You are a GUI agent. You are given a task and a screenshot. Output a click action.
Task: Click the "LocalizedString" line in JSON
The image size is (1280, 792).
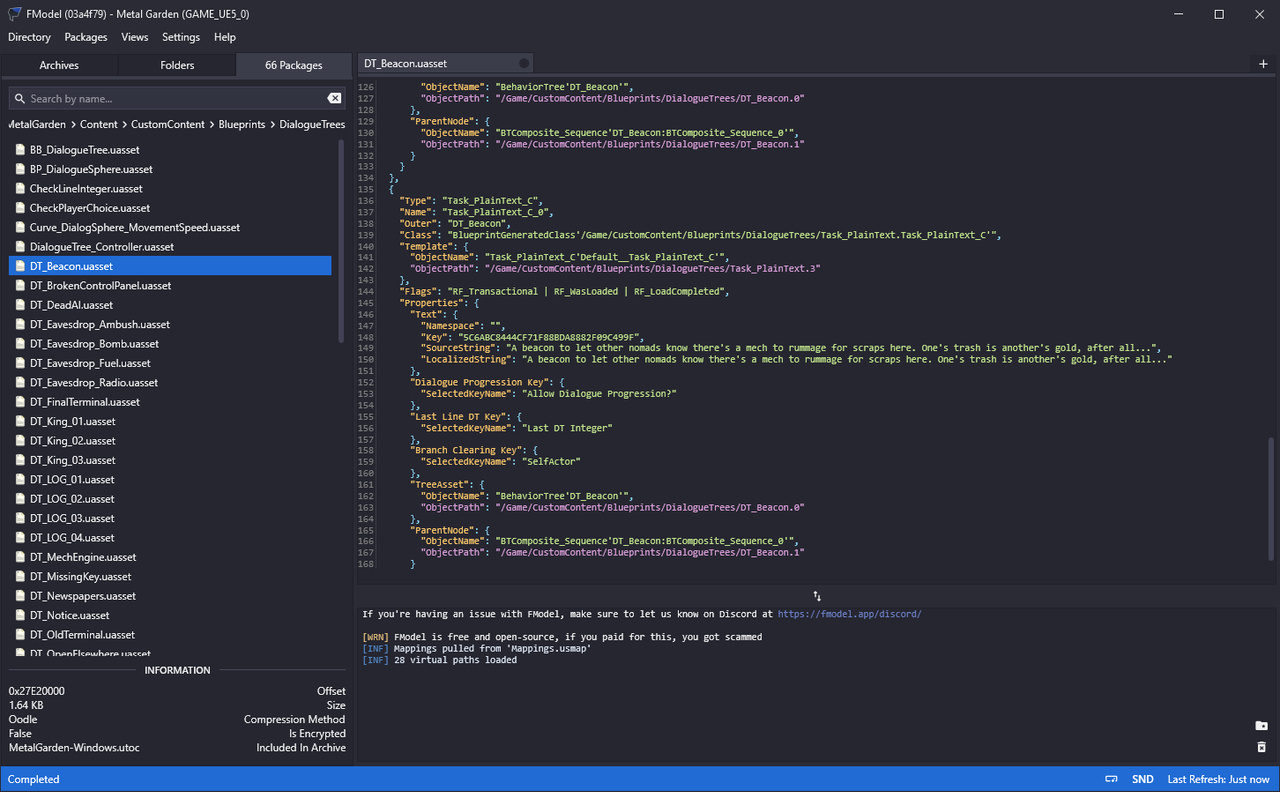pos(796,359)
